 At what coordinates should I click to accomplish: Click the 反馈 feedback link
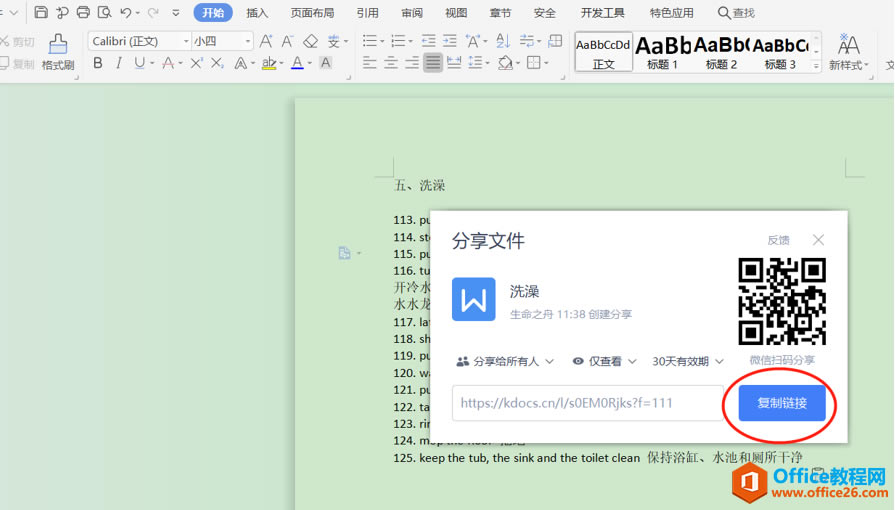click(779, 240)
